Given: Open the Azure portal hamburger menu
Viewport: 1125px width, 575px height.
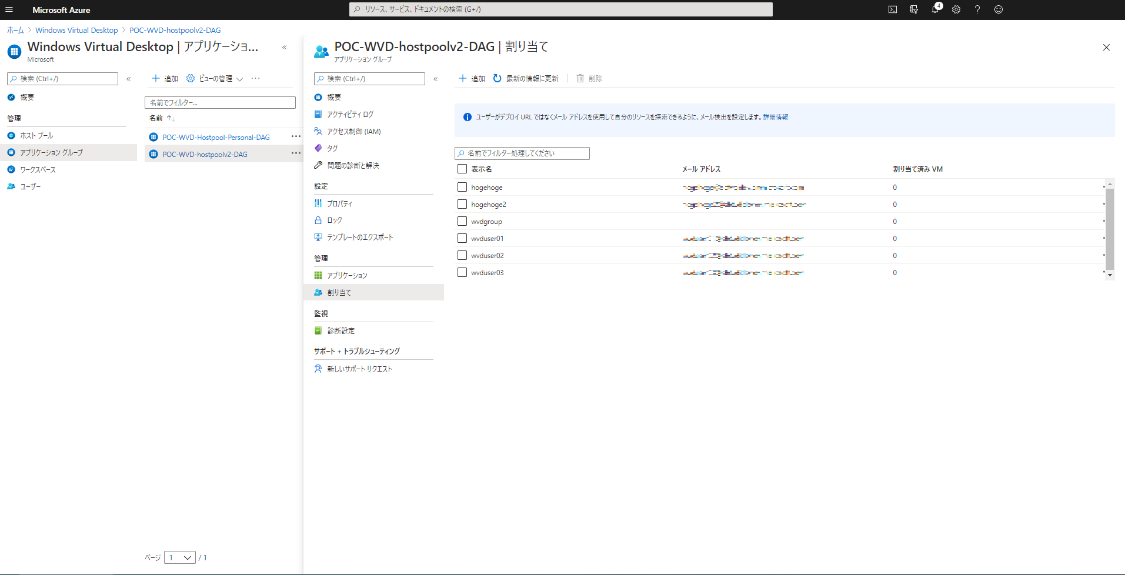Looking at the screenshot, I should tap(9, 10).
